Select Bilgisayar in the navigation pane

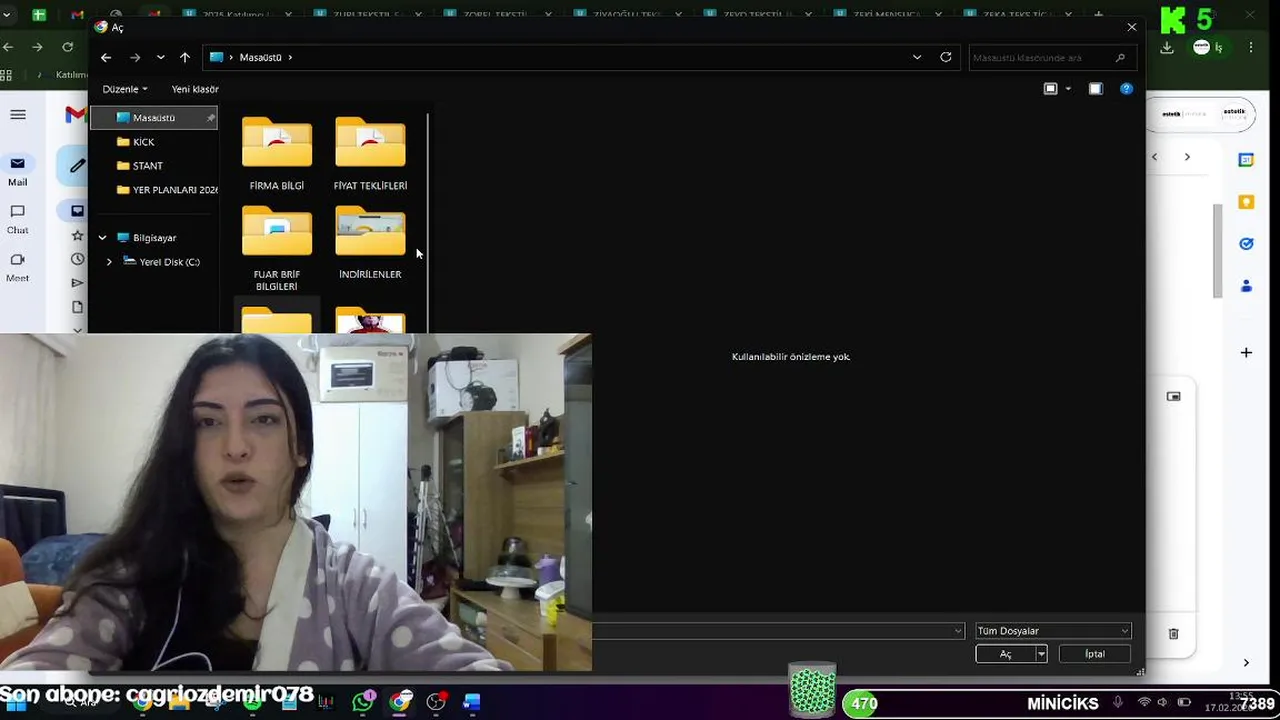point(154,238)
